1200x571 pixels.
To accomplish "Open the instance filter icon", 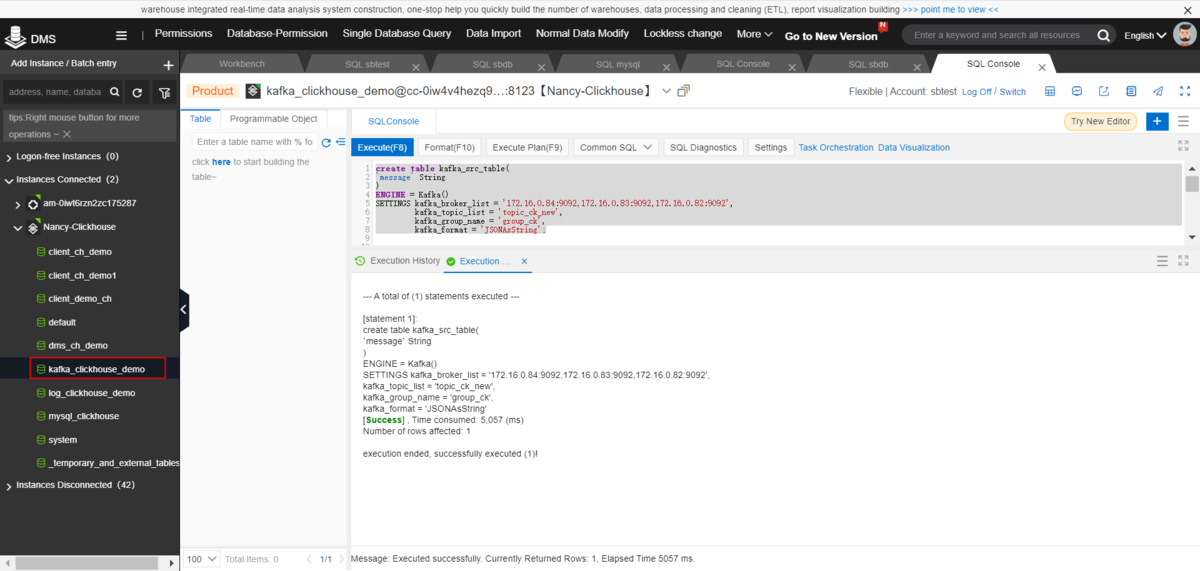I will [164, 92].
